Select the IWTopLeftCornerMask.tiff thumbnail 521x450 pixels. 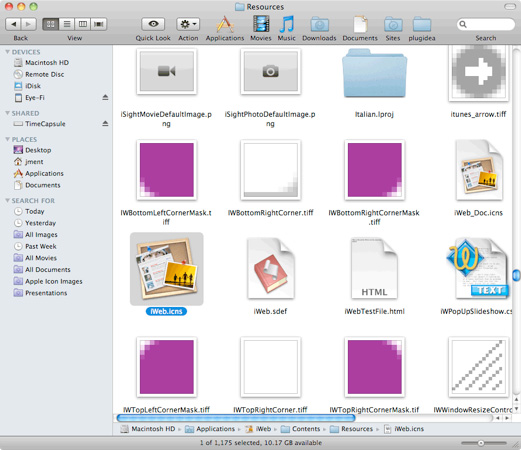[167, 367]
